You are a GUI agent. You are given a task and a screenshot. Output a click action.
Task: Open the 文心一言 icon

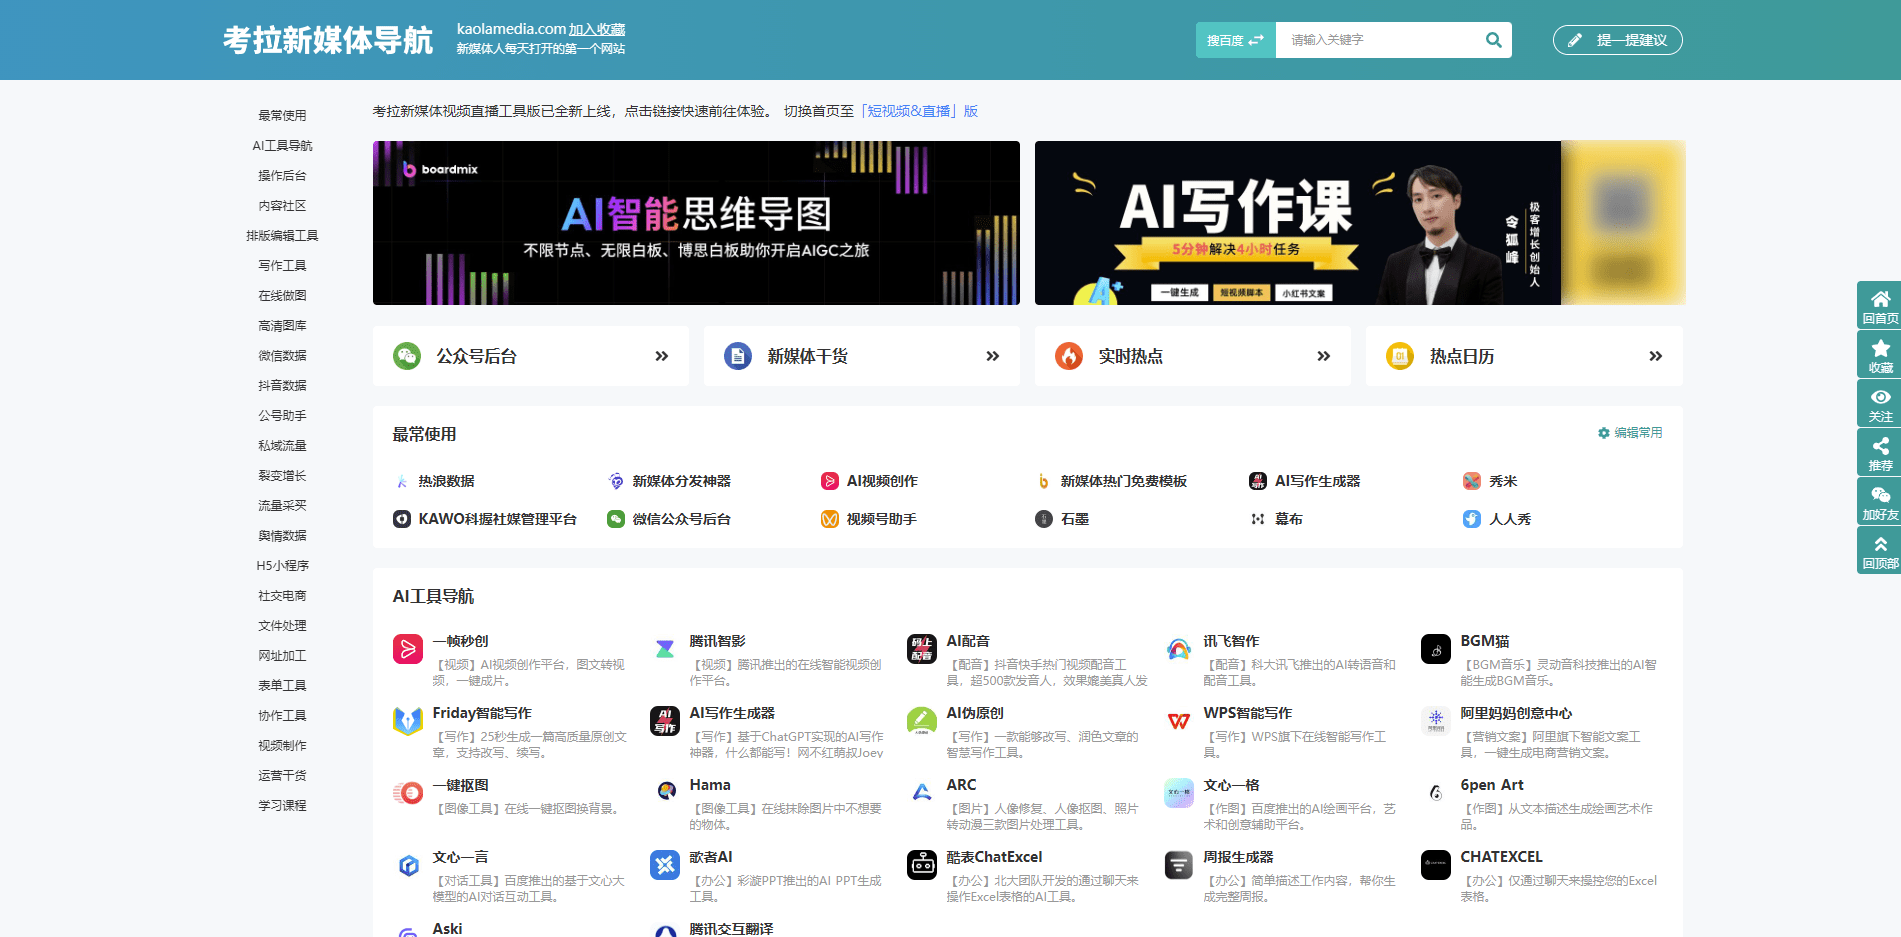coord(408,865)
